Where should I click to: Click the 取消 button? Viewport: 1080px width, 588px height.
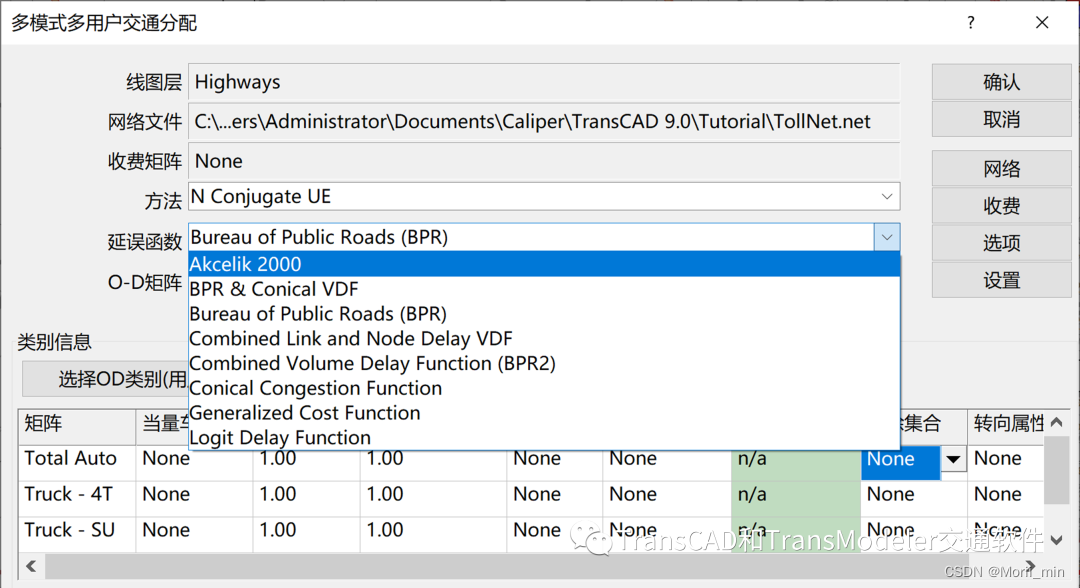[x=1000, y=119]
